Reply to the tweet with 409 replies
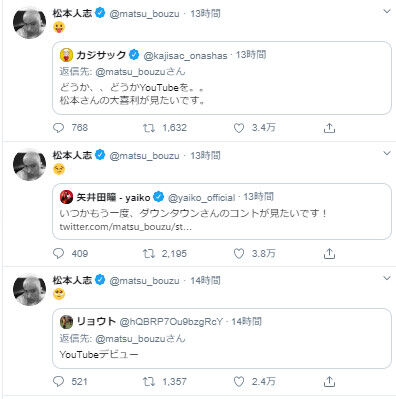 pyautogui.click(x=58, y=254)
